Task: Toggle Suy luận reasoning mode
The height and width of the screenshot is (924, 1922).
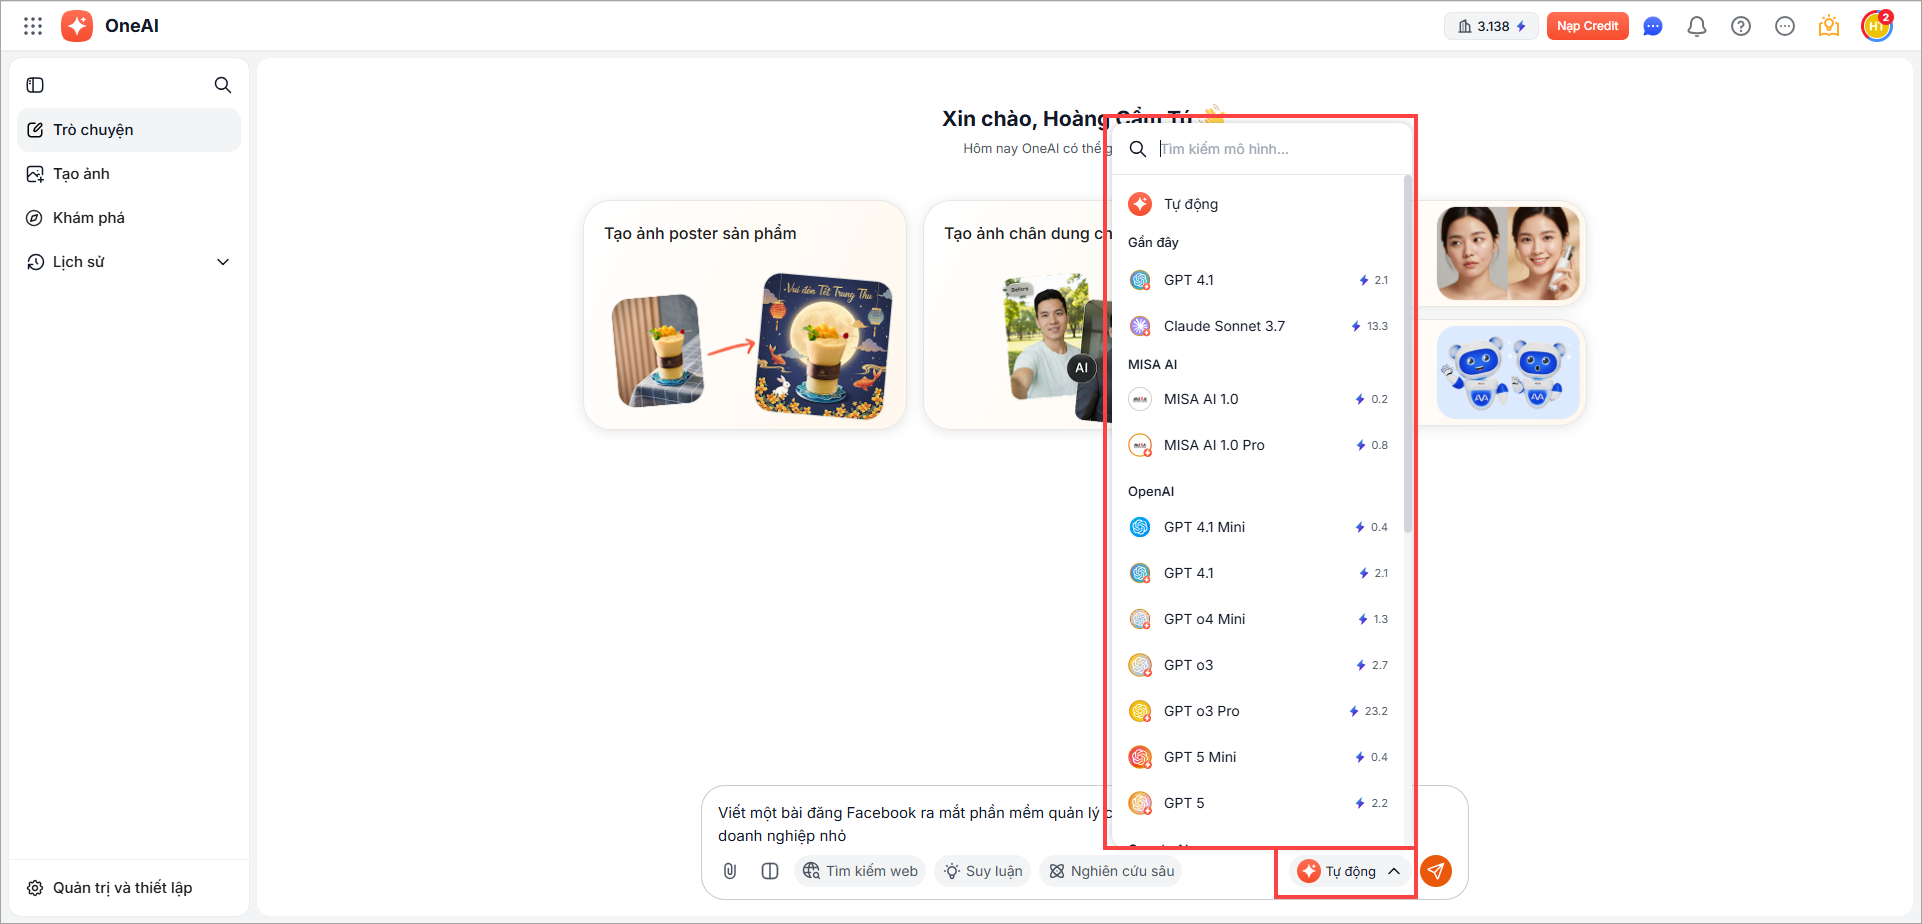Action: [983, 871]
